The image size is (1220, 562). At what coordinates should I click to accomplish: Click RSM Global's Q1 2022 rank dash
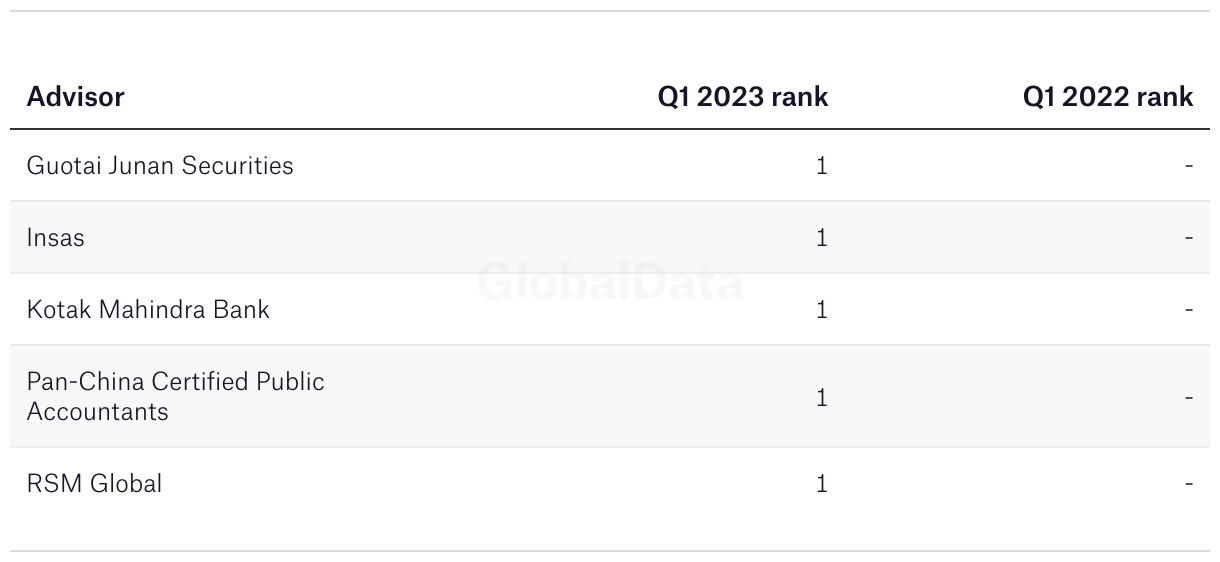click(1188, 484)
